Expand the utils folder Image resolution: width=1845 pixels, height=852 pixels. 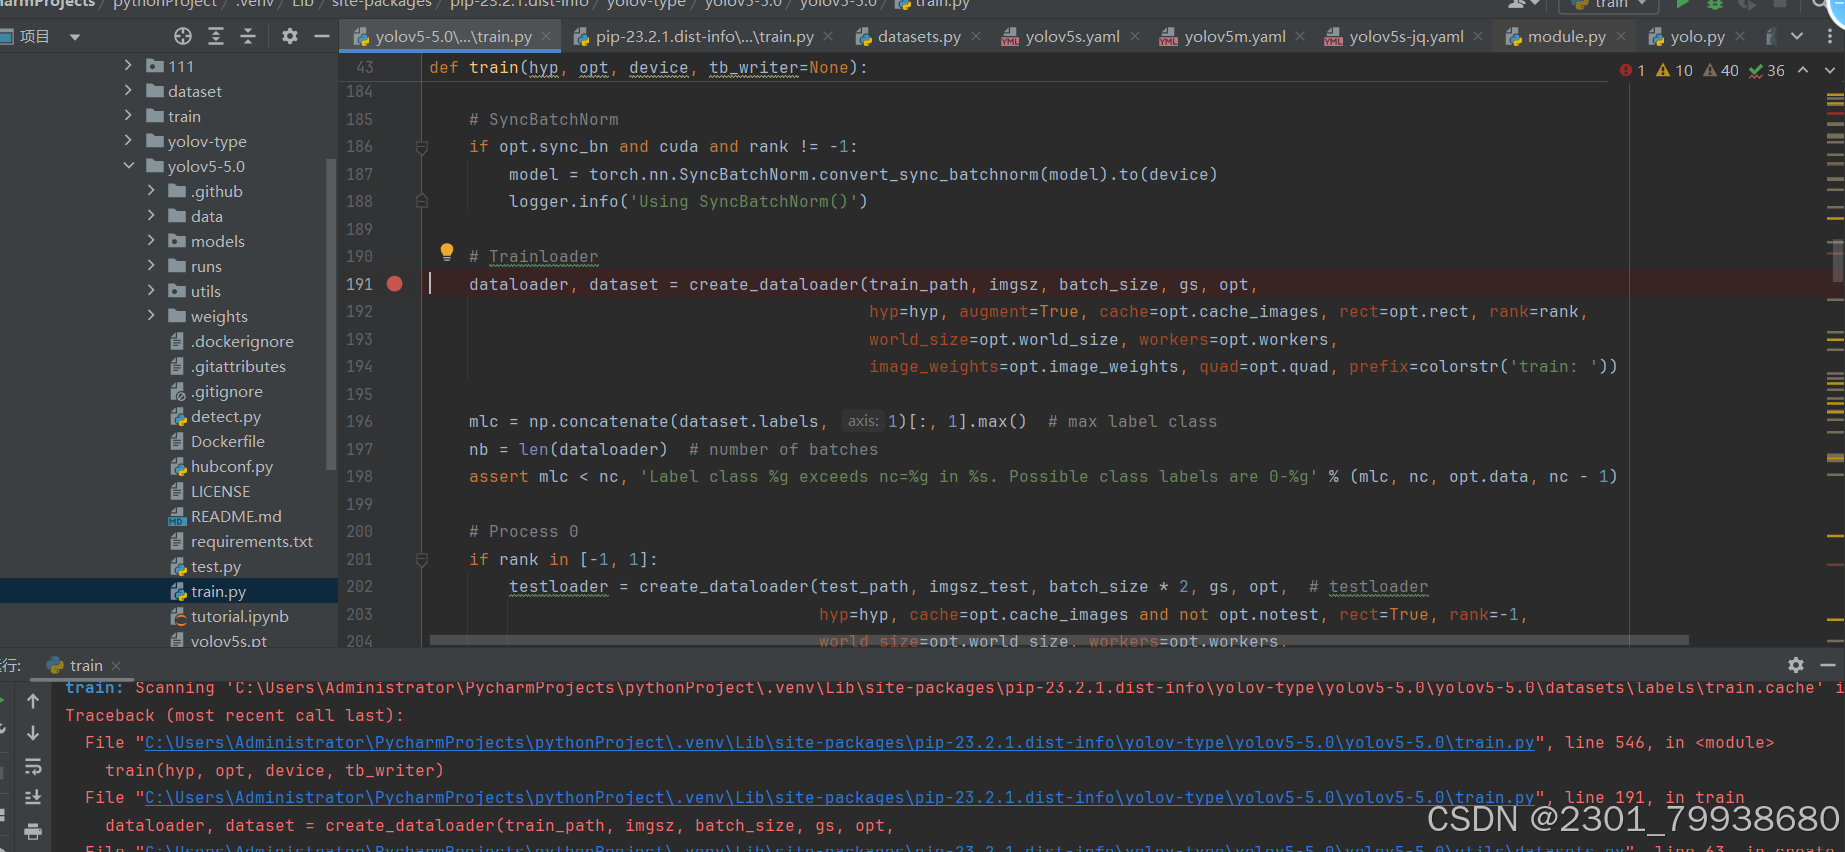point(151,290)
